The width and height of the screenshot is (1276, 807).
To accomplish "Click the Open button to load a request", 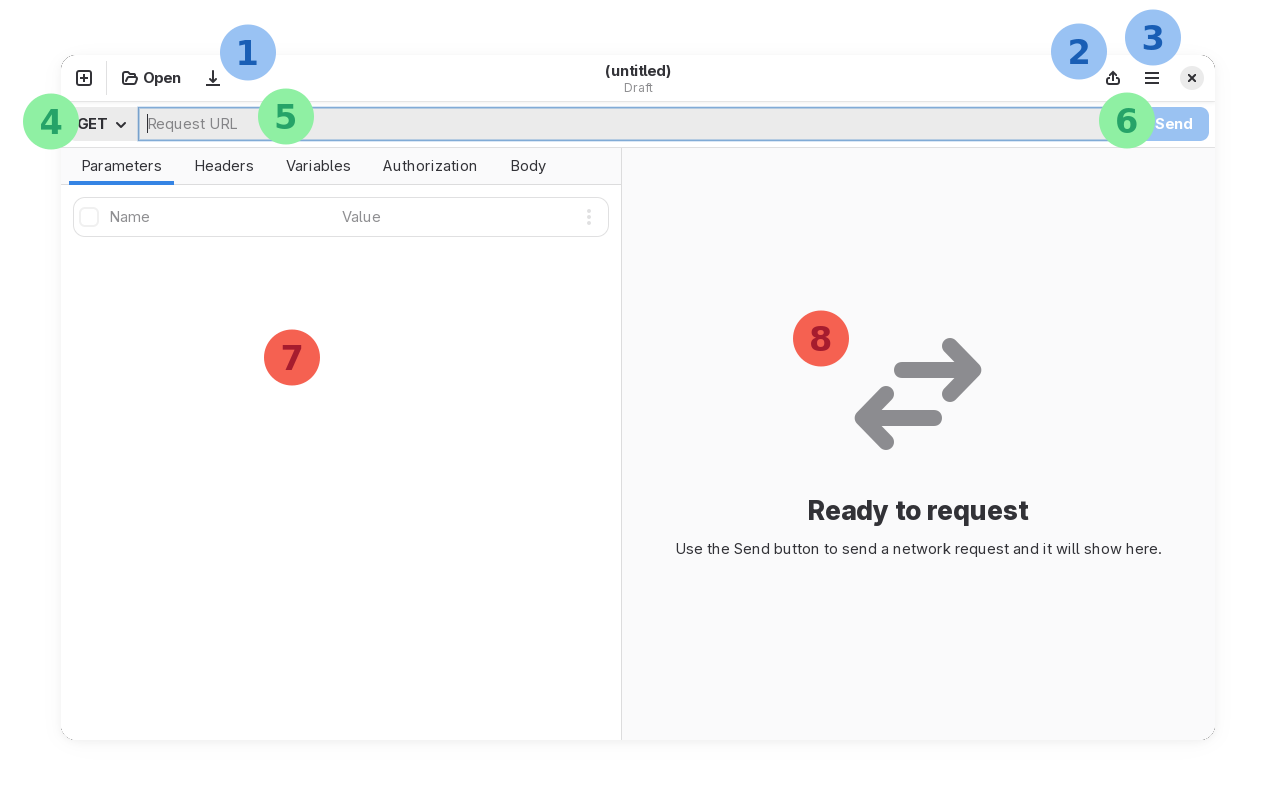I will (160, 78).
